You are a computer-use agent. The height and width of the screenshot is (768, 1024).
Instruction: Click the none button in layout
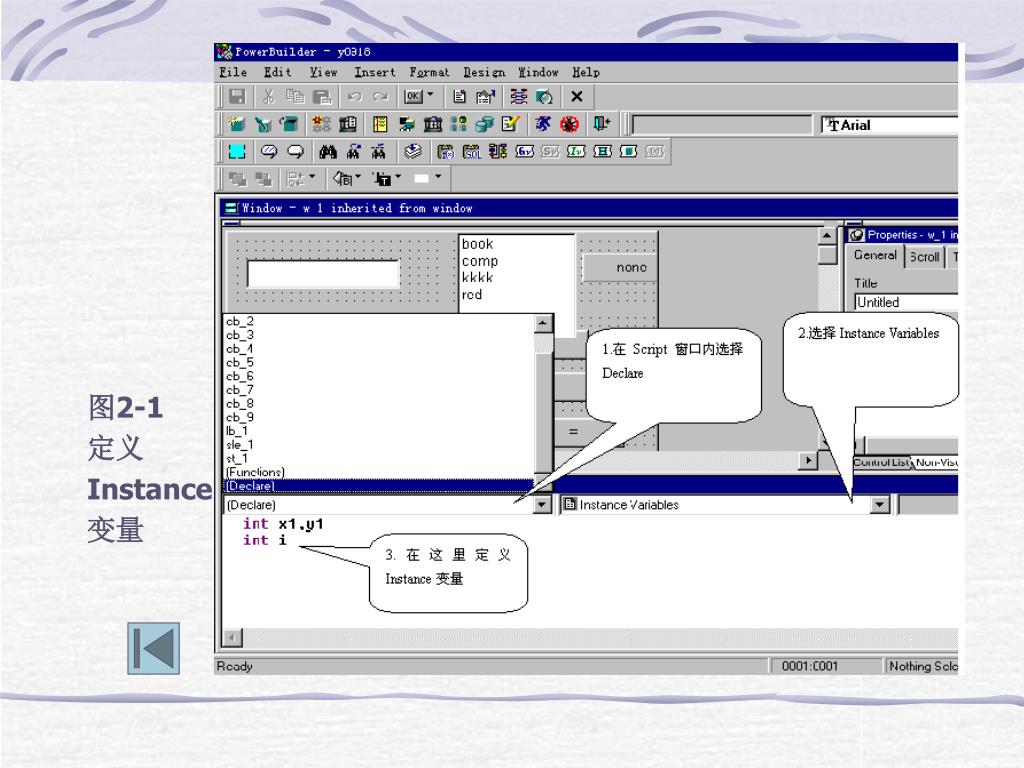coord(619,268)
